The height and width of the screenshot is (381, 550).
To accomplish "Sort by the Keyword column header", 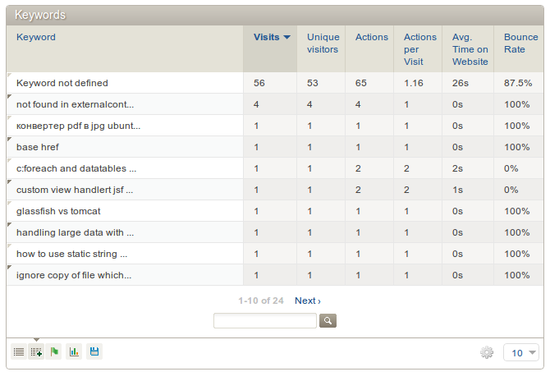I will [x=36, y=37].
